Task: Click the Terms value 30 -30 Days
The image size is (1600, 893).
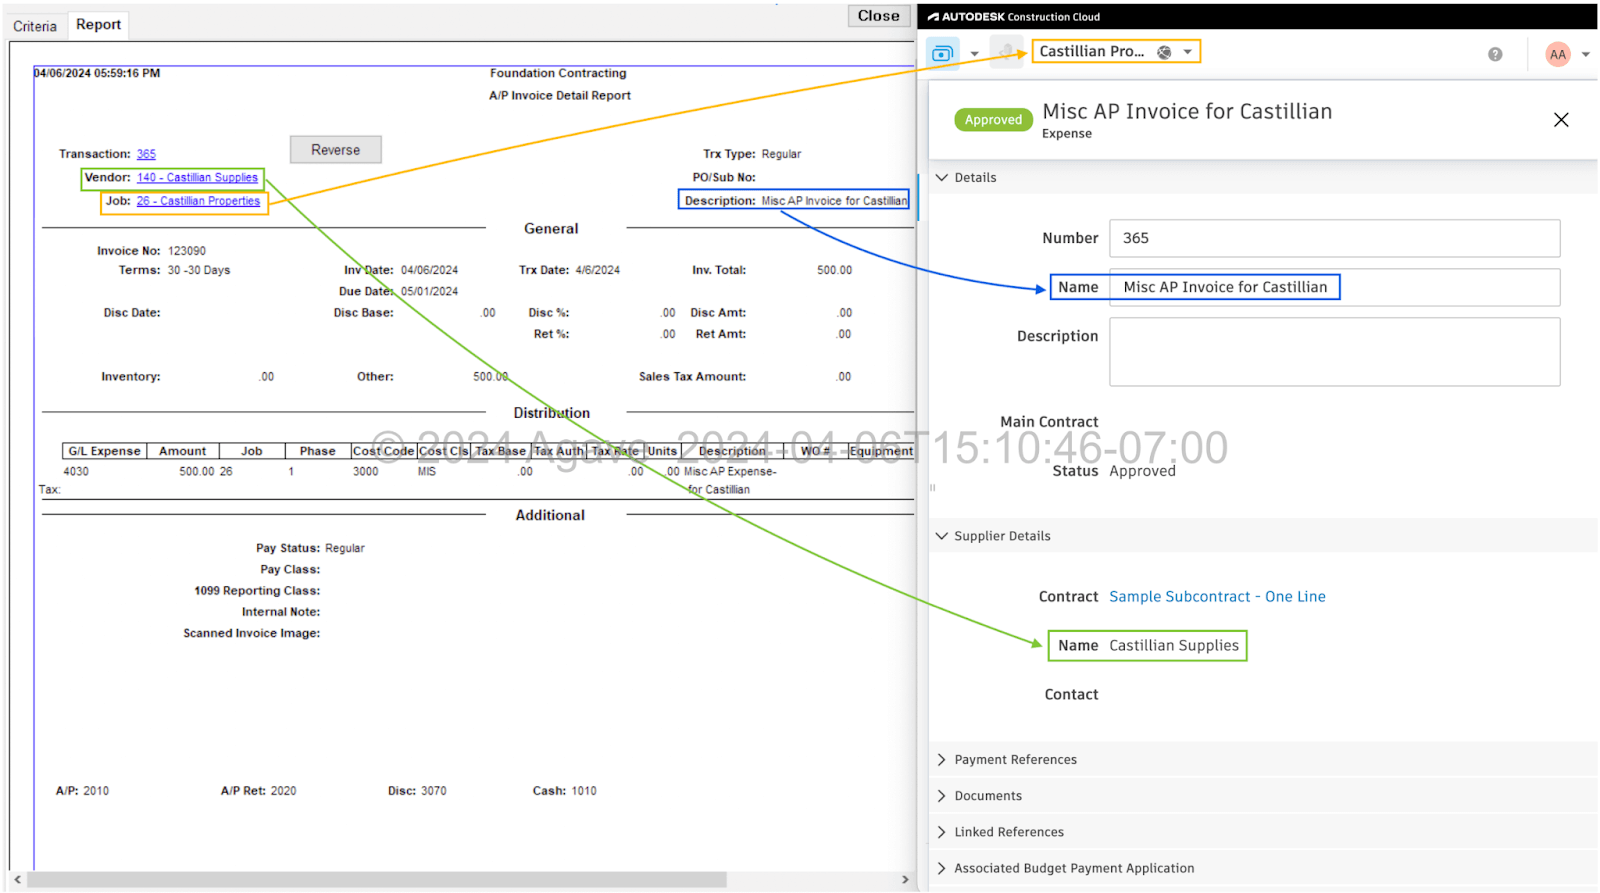Action: pyautogui.click(x=199, y=270)
